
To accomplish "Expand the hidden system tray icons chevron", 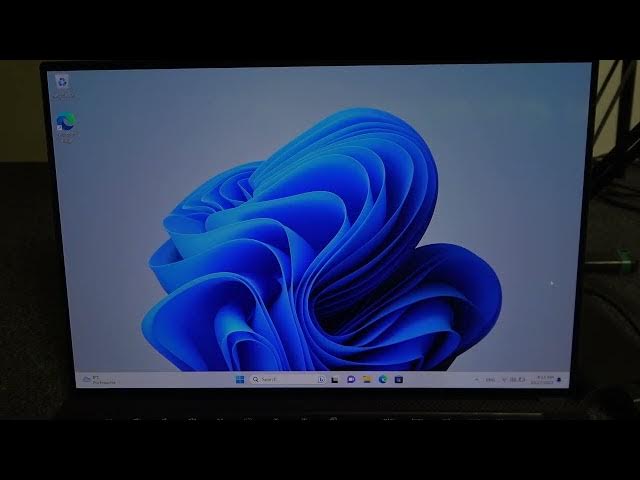I will pyautogui.click(x=476, y=380).
